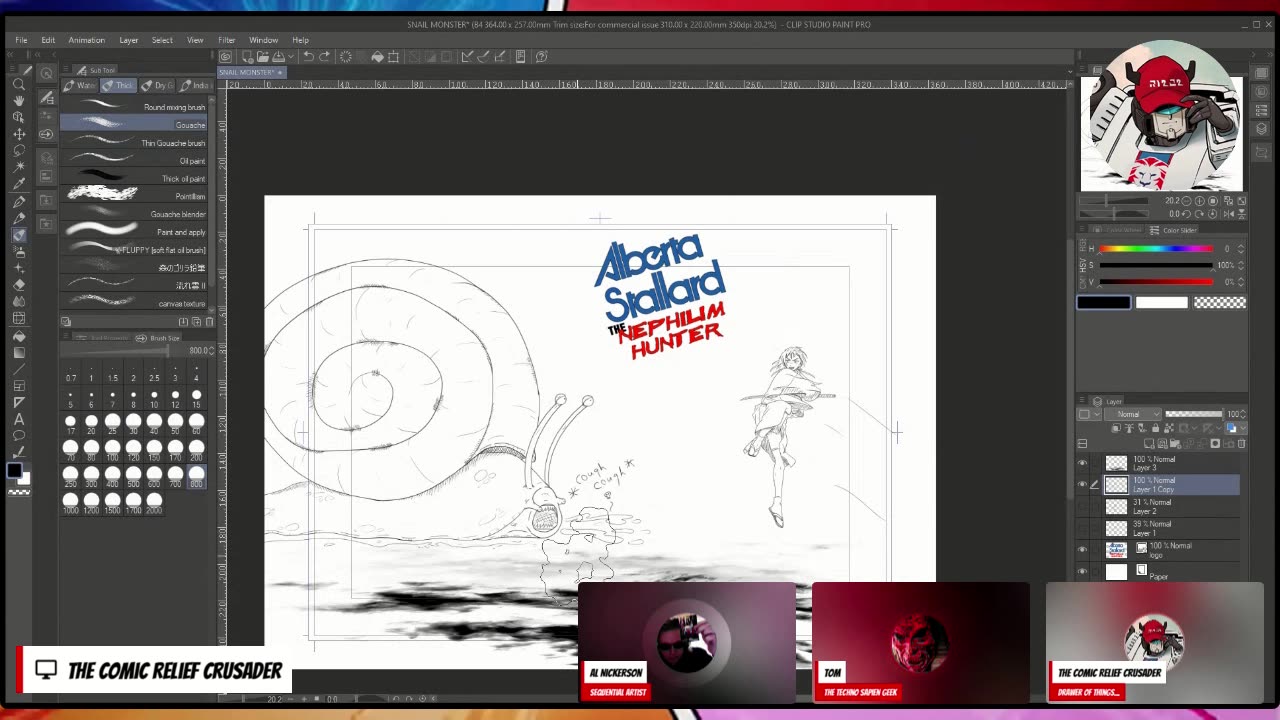Toggle visibility eye of logo layer
The image size is (1280, 720).
(1082, 550)
